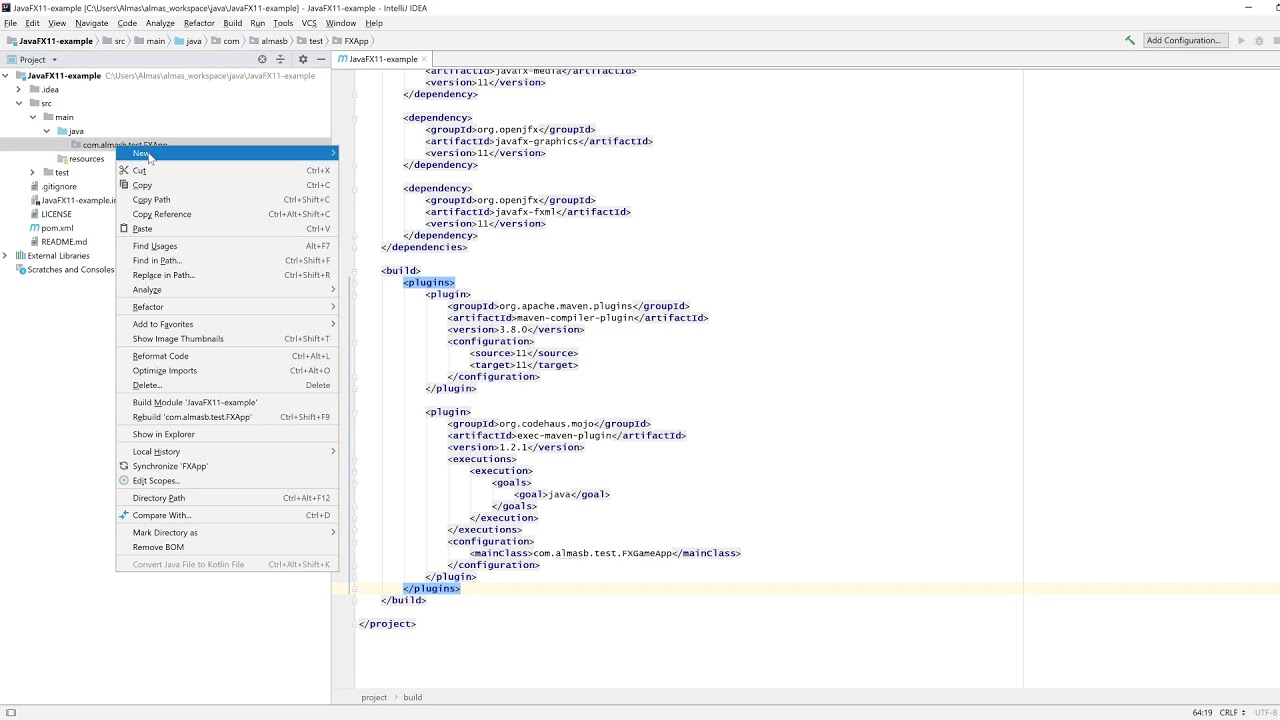This screenshot has width=1280, height=720.
Task: Open the Analyze submenu in context menu
Action: (x=227, y=290)
